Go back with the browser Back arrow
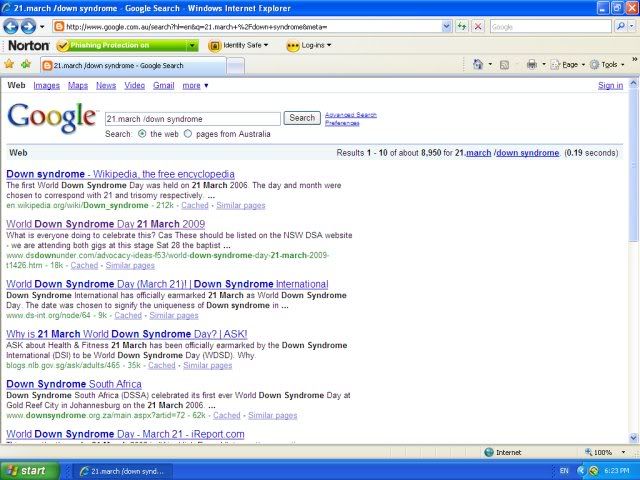Screen dimensions: 640x480 (11, 27)
